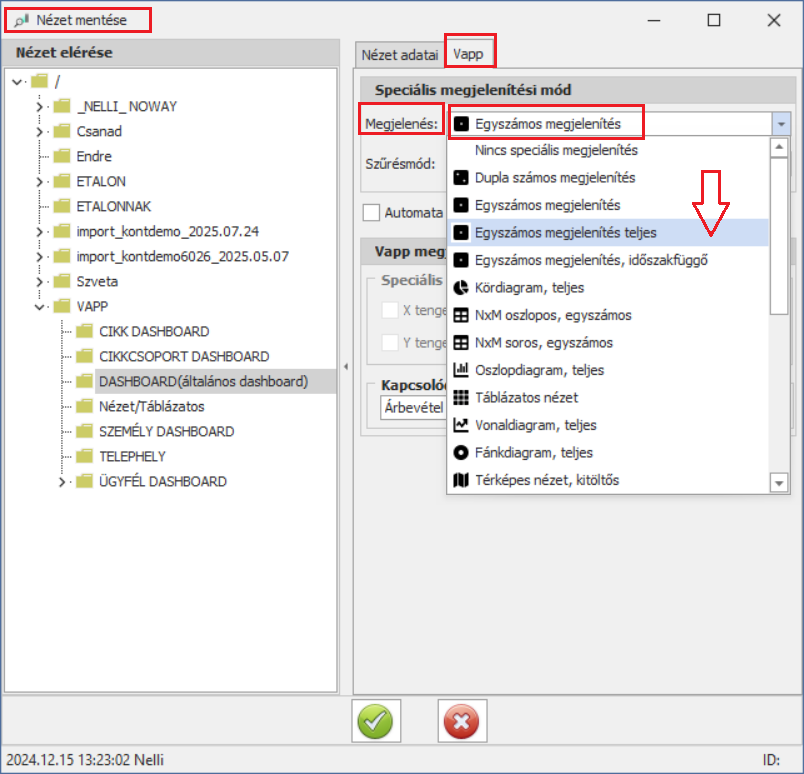Collapse the Megjelenés dropdown arrow
Viewport: 804px width, 774px height.
(780, 124)
